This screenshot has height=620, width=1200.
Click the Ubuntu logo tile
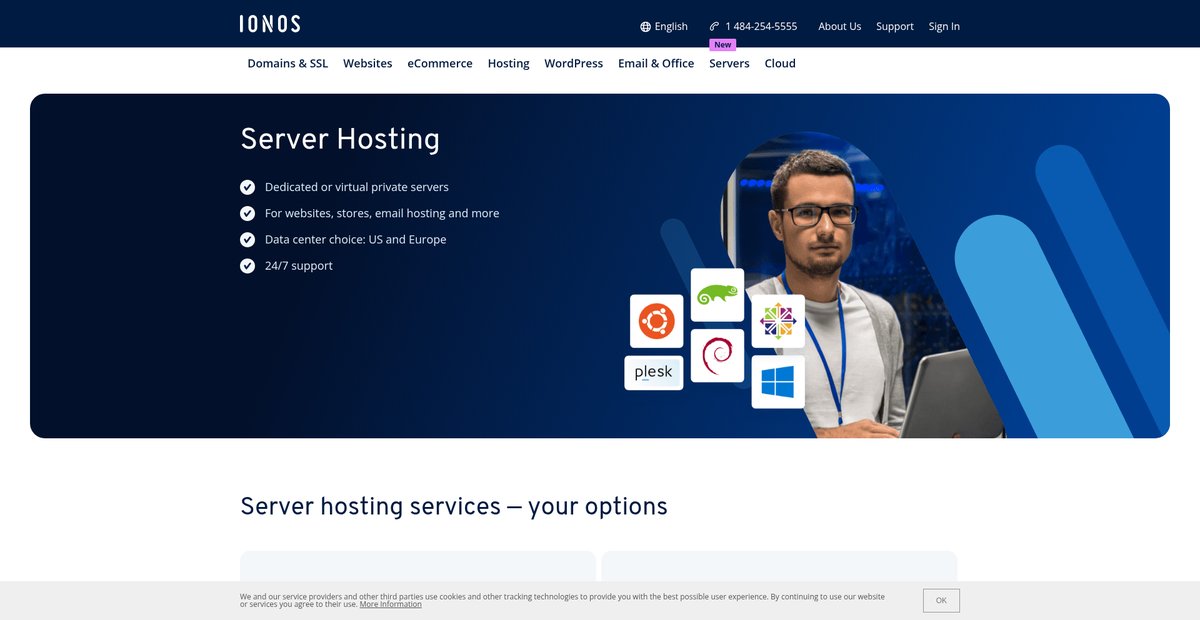657,321
